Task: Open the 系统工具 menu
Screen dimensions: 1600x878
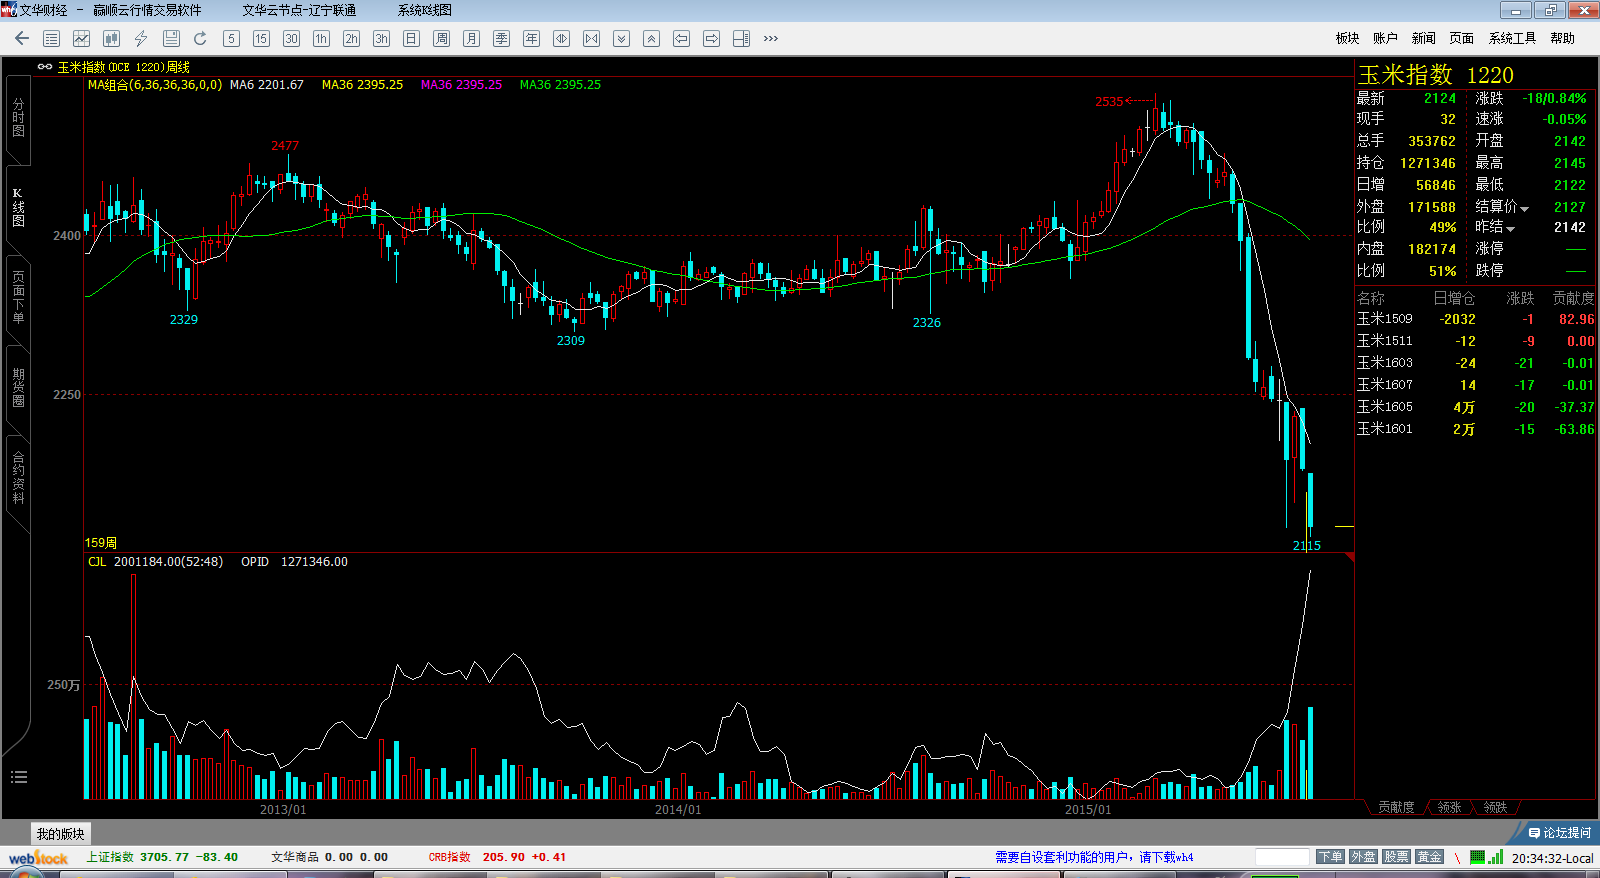Action: [1511, 38]
